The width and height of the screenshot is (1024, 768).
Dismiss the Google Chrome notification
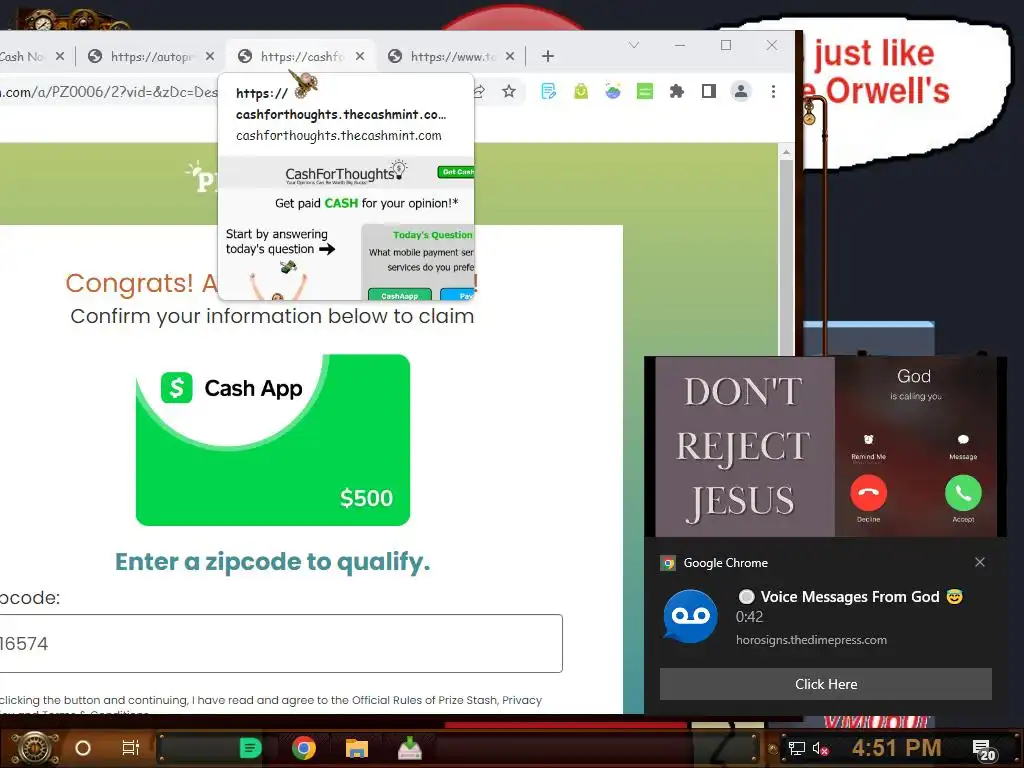pyautogui.click(x=980, y=562)
